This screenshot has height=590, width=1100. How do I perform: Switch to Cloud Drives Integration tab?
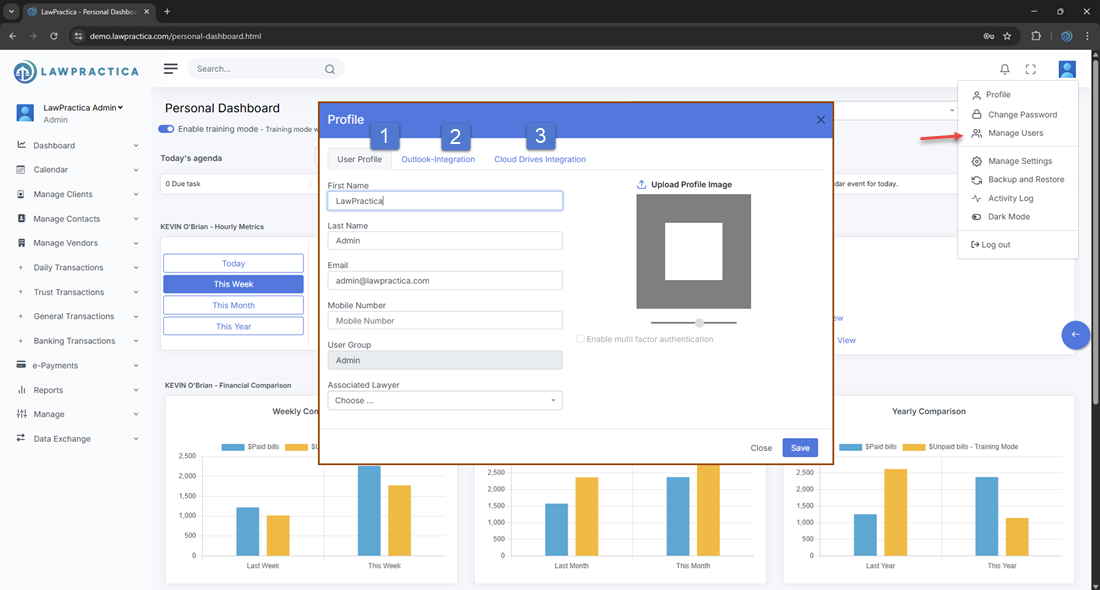540,159
